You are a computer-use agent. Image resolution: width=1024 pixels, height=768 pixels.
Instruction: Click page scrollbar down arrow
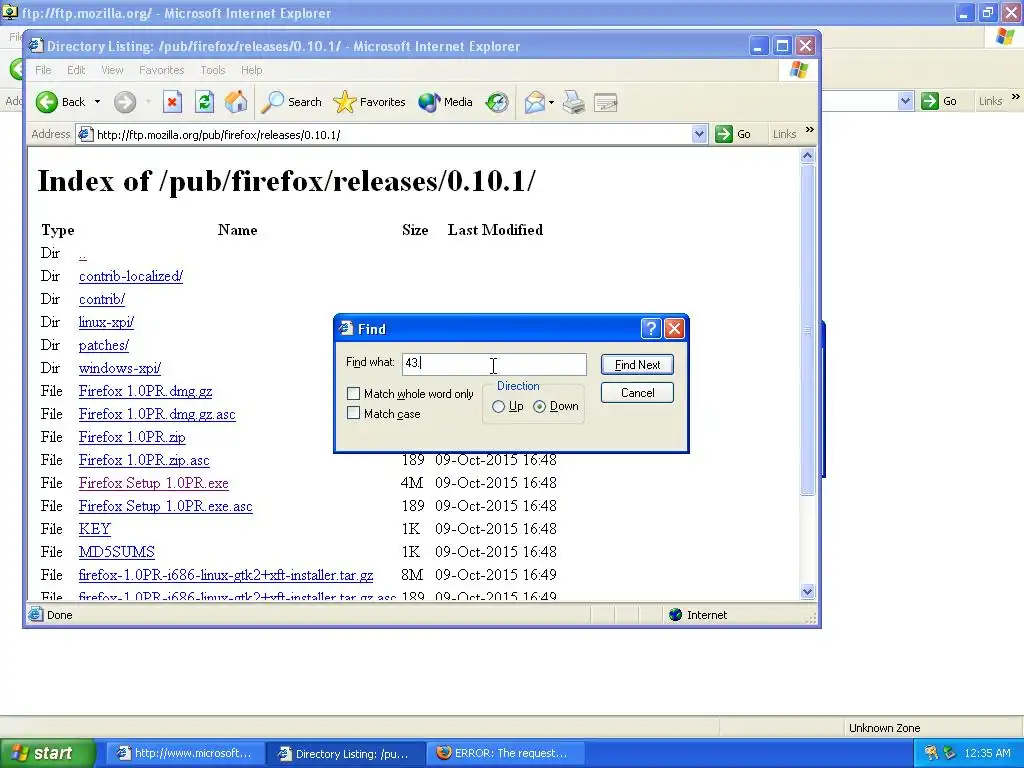807,592
